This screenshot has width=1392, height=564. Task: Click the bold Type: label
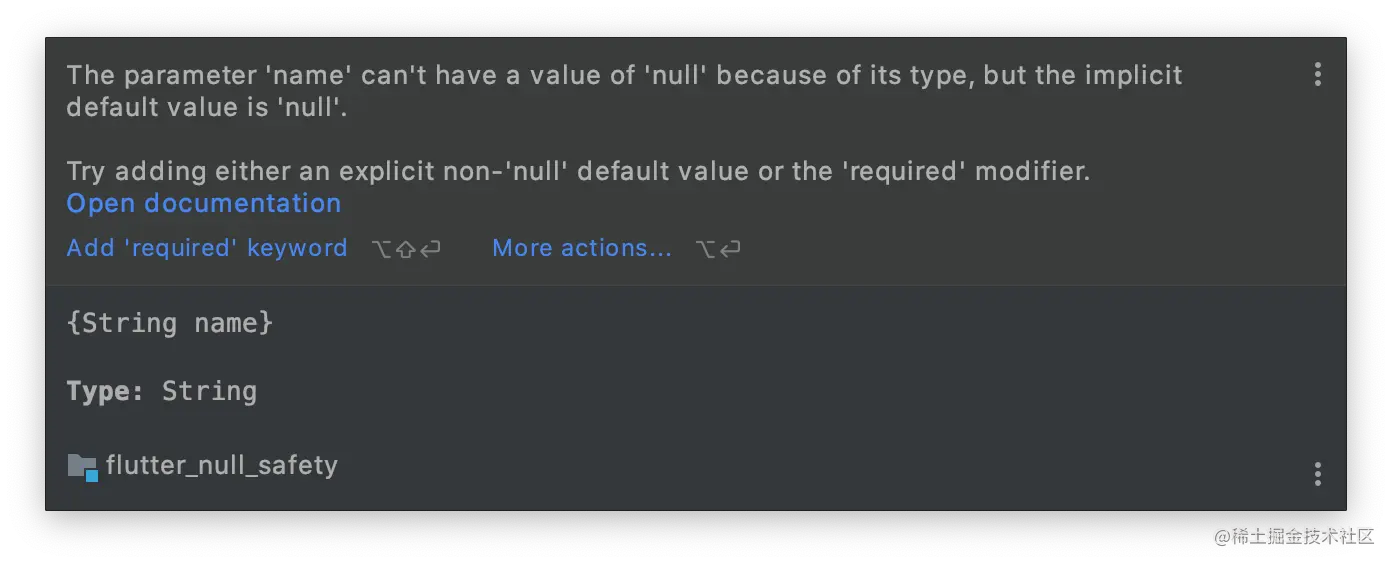coord(106,391)
